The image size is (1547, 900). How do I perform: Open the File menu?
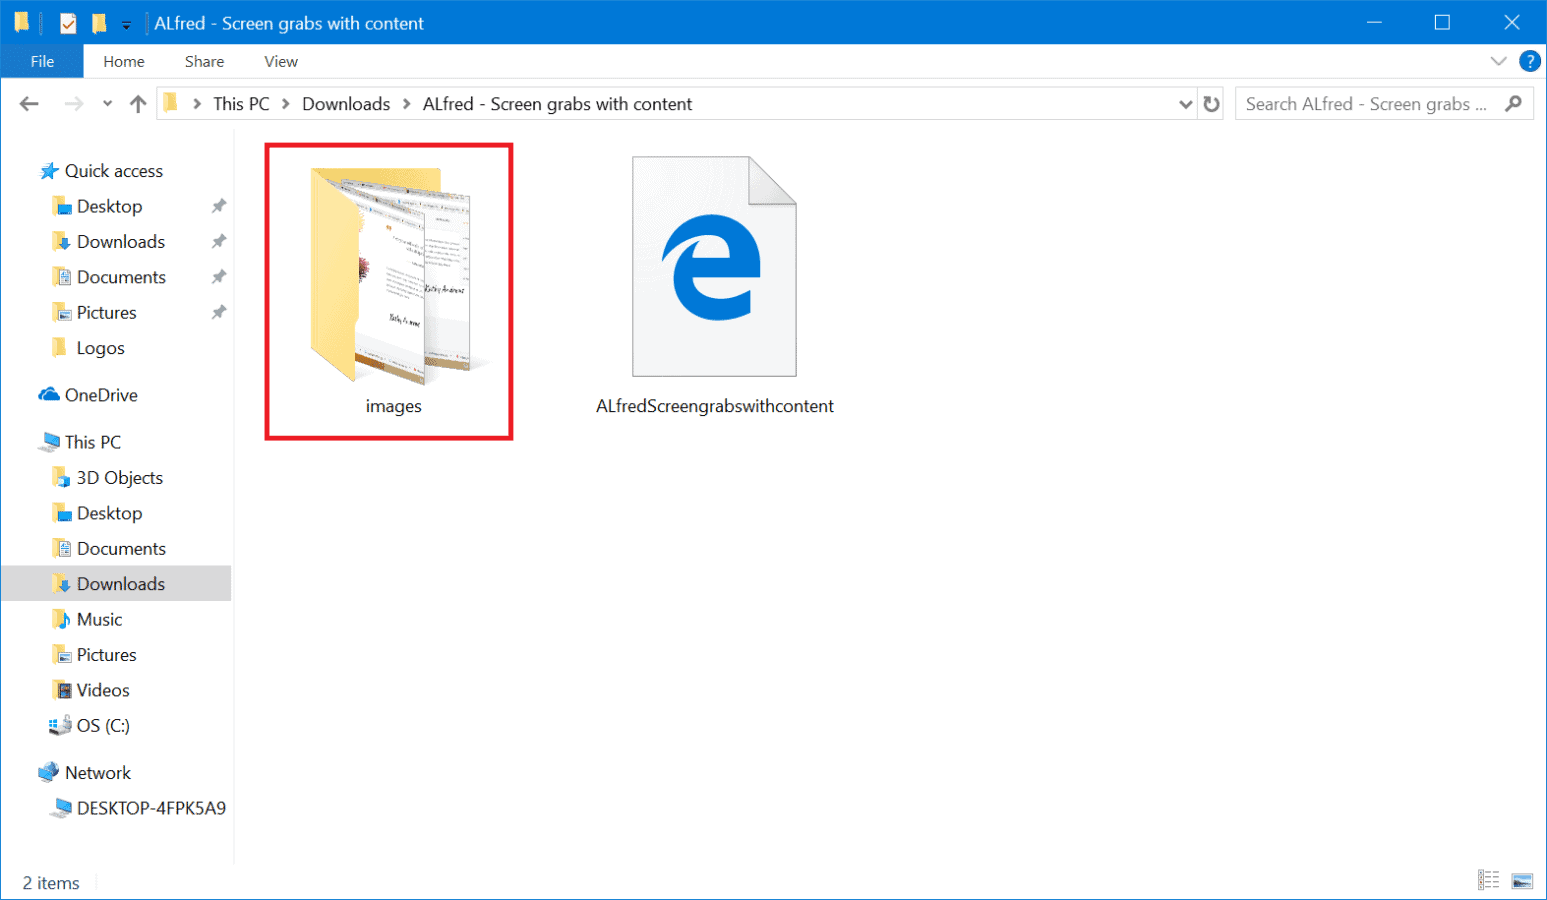coord(42,61)
